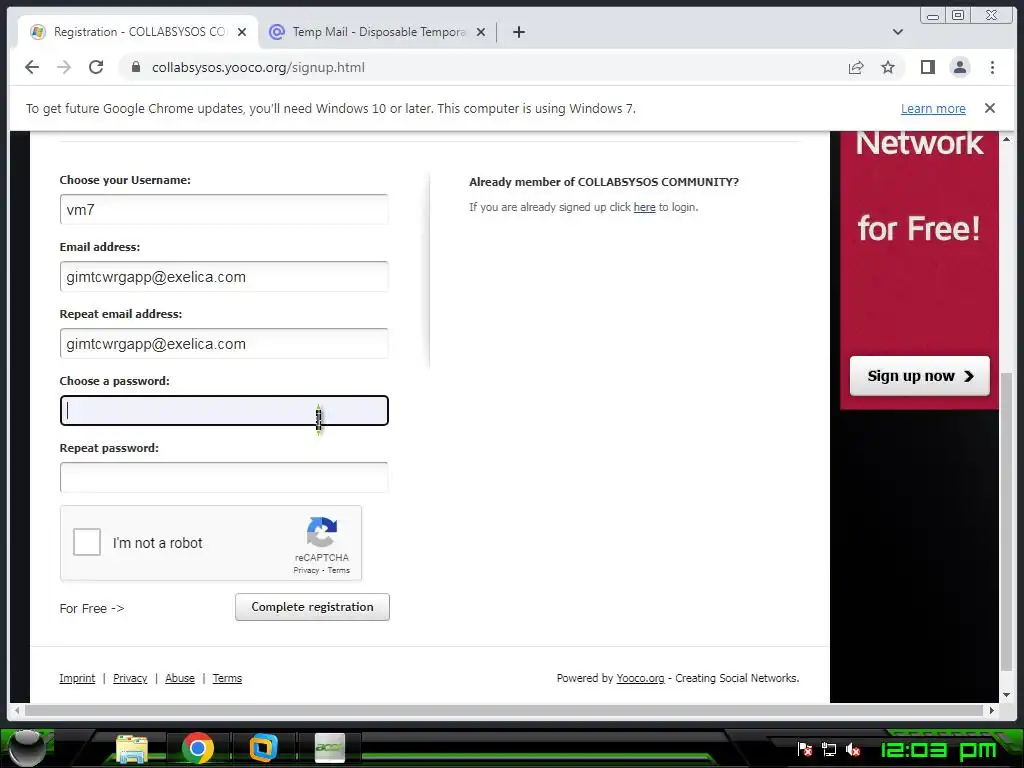The image size is (1024, 768).
Task: Go back to the previous page
Action: tap(31, 67)
